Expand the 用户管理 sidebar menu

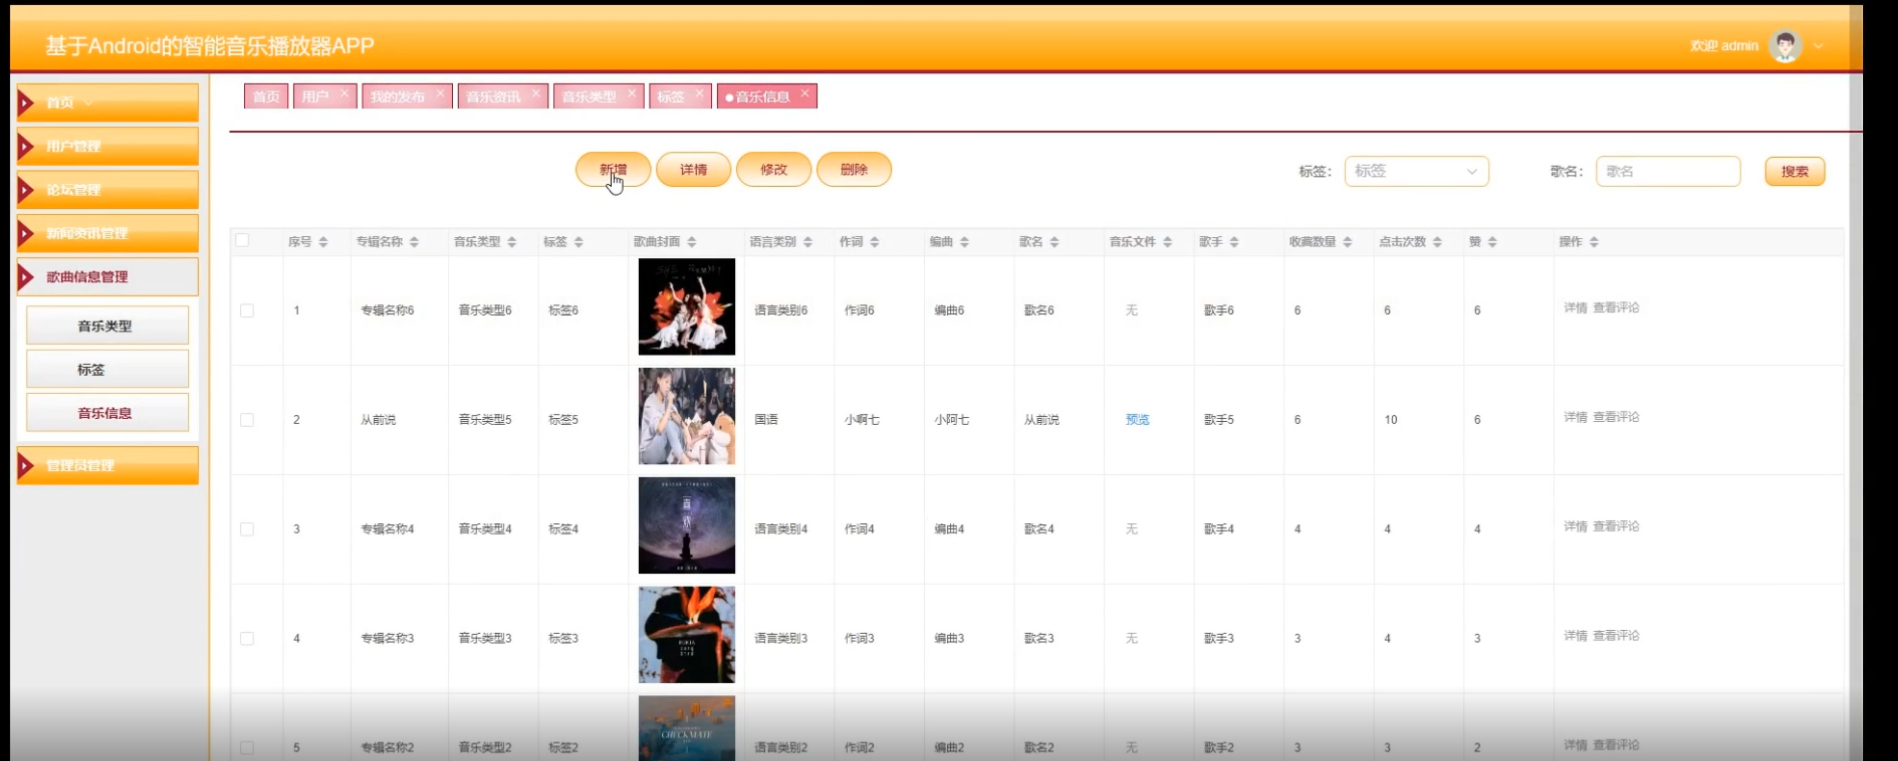tap(107, 146)
